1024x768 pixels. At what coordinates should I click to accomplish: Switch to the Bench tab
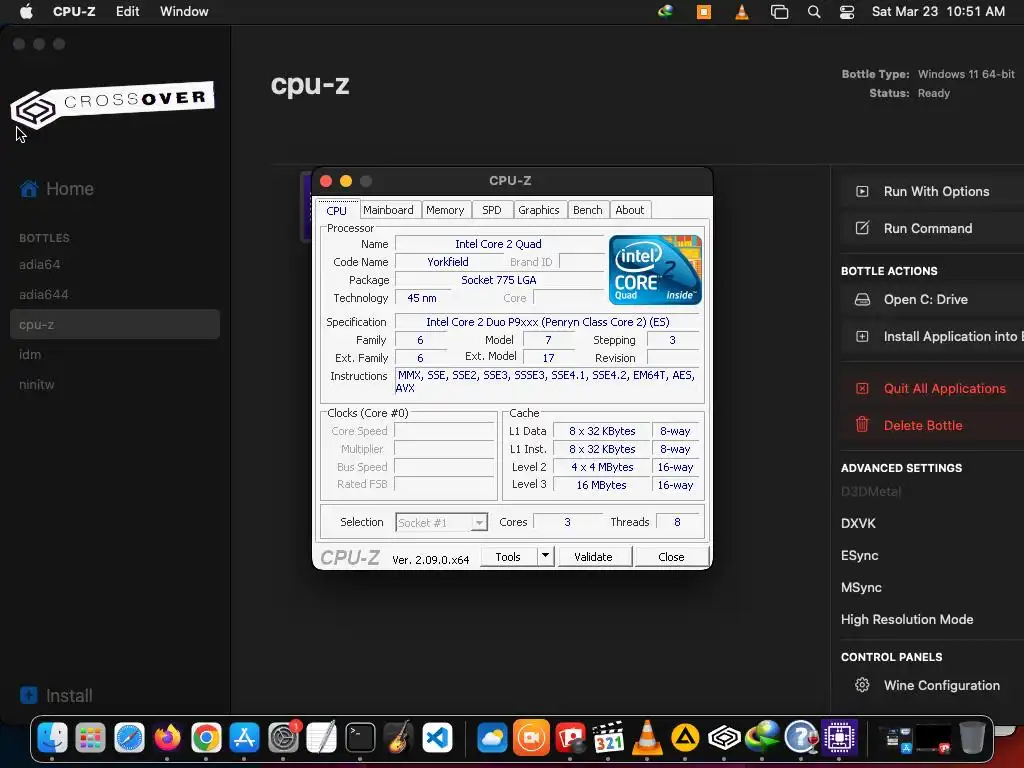tap(588, 210)
